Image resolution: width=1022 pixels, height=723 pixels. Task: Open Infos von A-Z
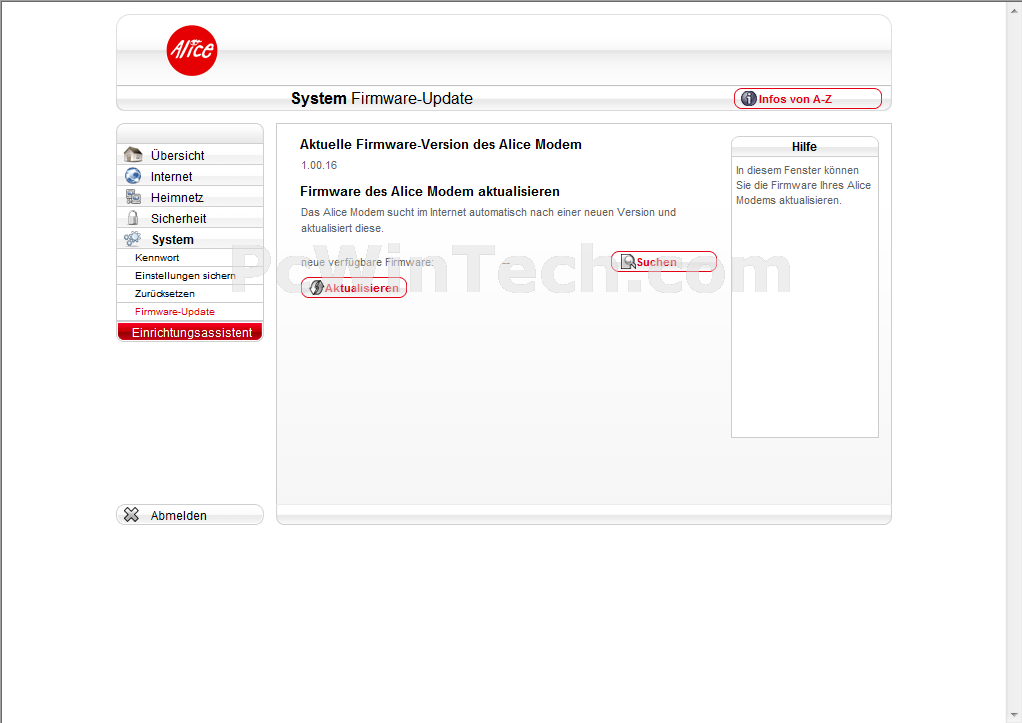tap(808, 98)
